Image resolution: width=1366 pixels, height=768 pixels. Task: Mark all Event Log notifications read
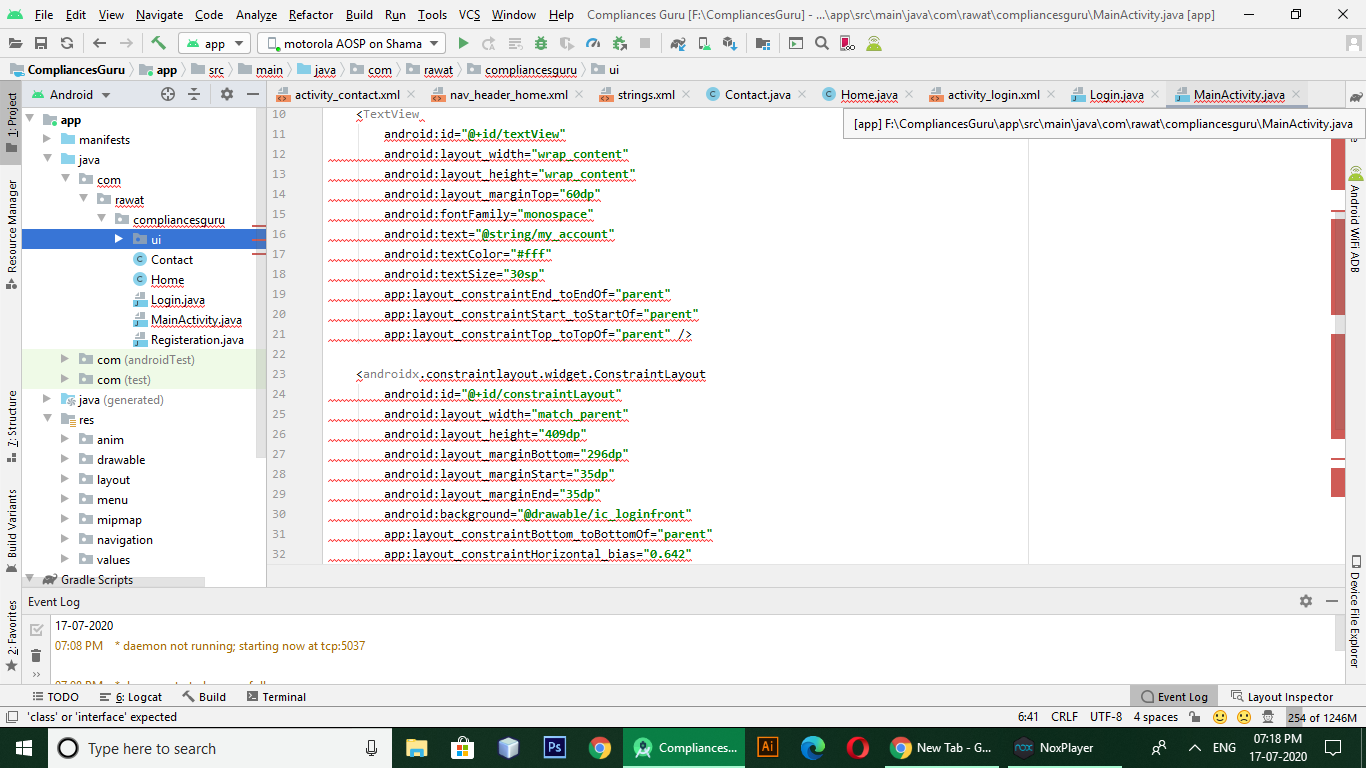(36, 630)
